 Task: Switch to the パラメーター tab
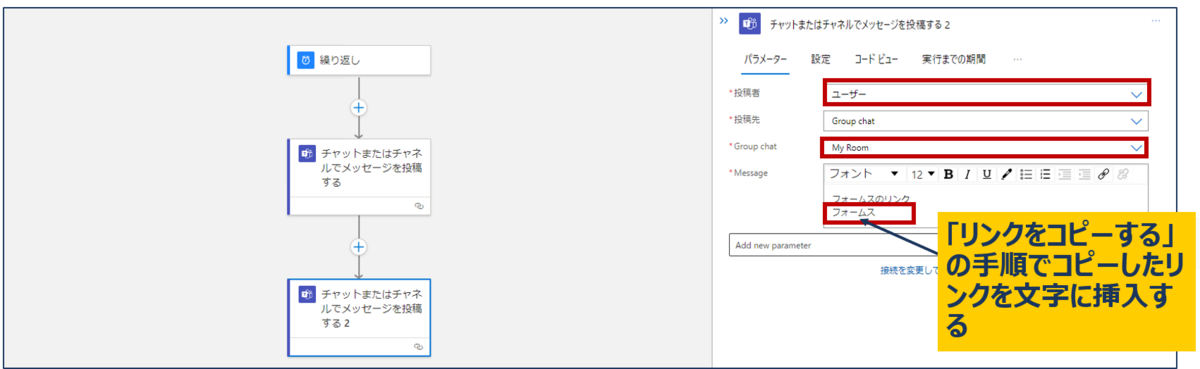click(x=765, y=59)
